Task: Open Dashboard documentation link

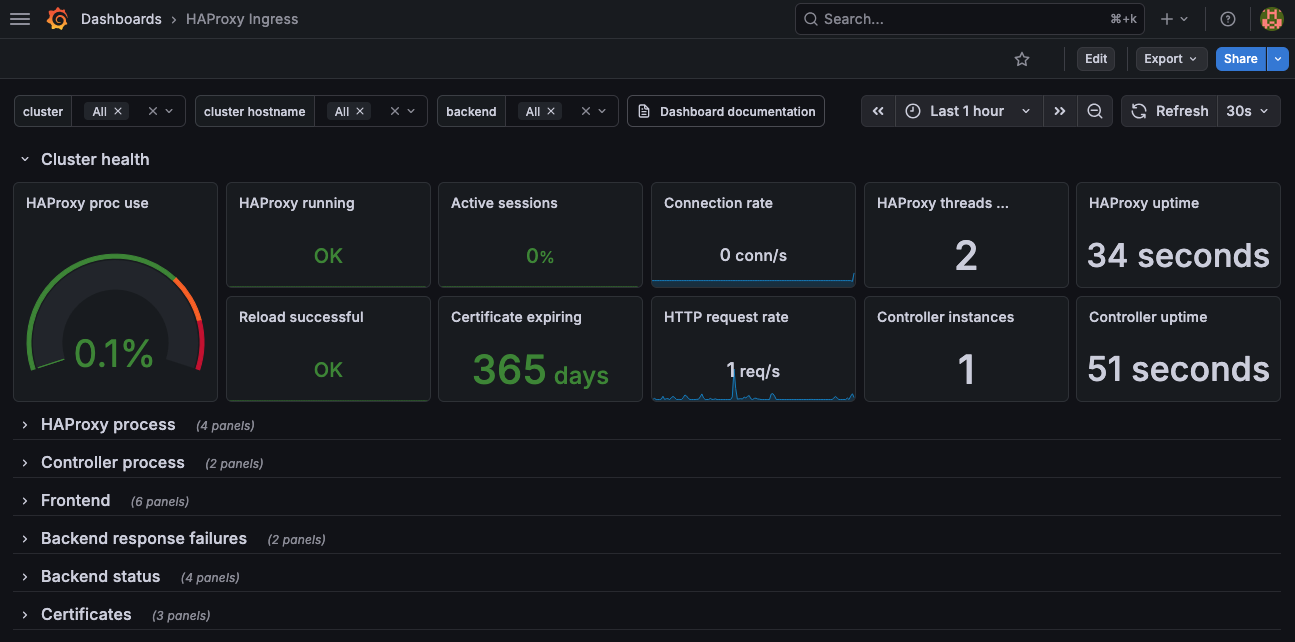Action: point(726,111)
